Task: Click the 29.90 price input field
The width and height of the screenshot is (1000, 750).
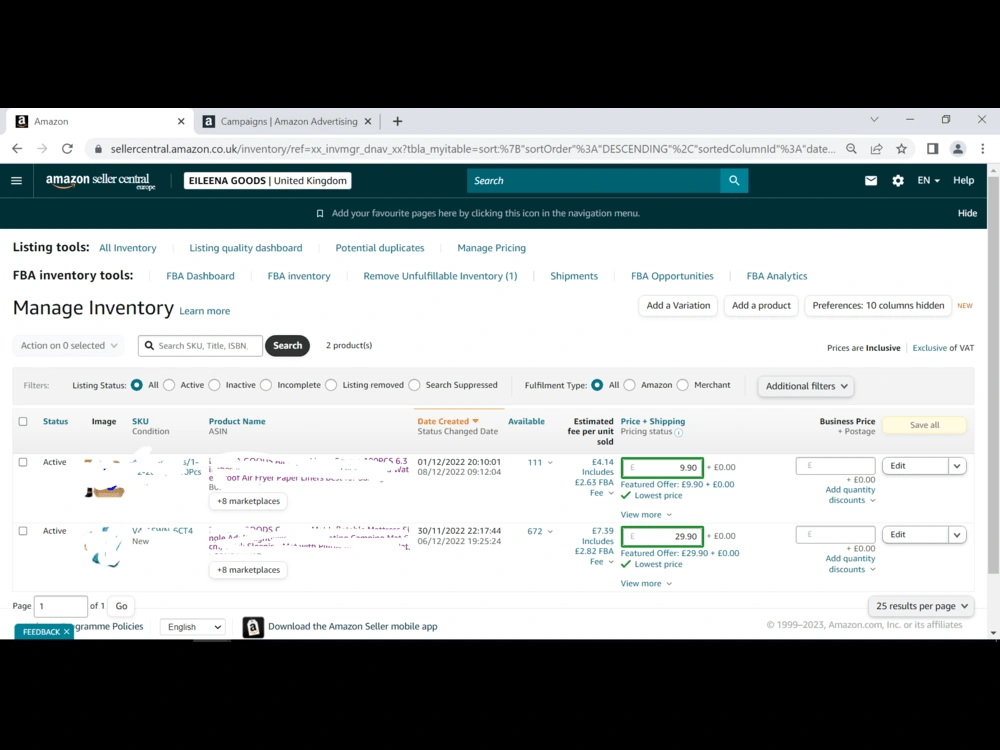Action: click(662, 536)
